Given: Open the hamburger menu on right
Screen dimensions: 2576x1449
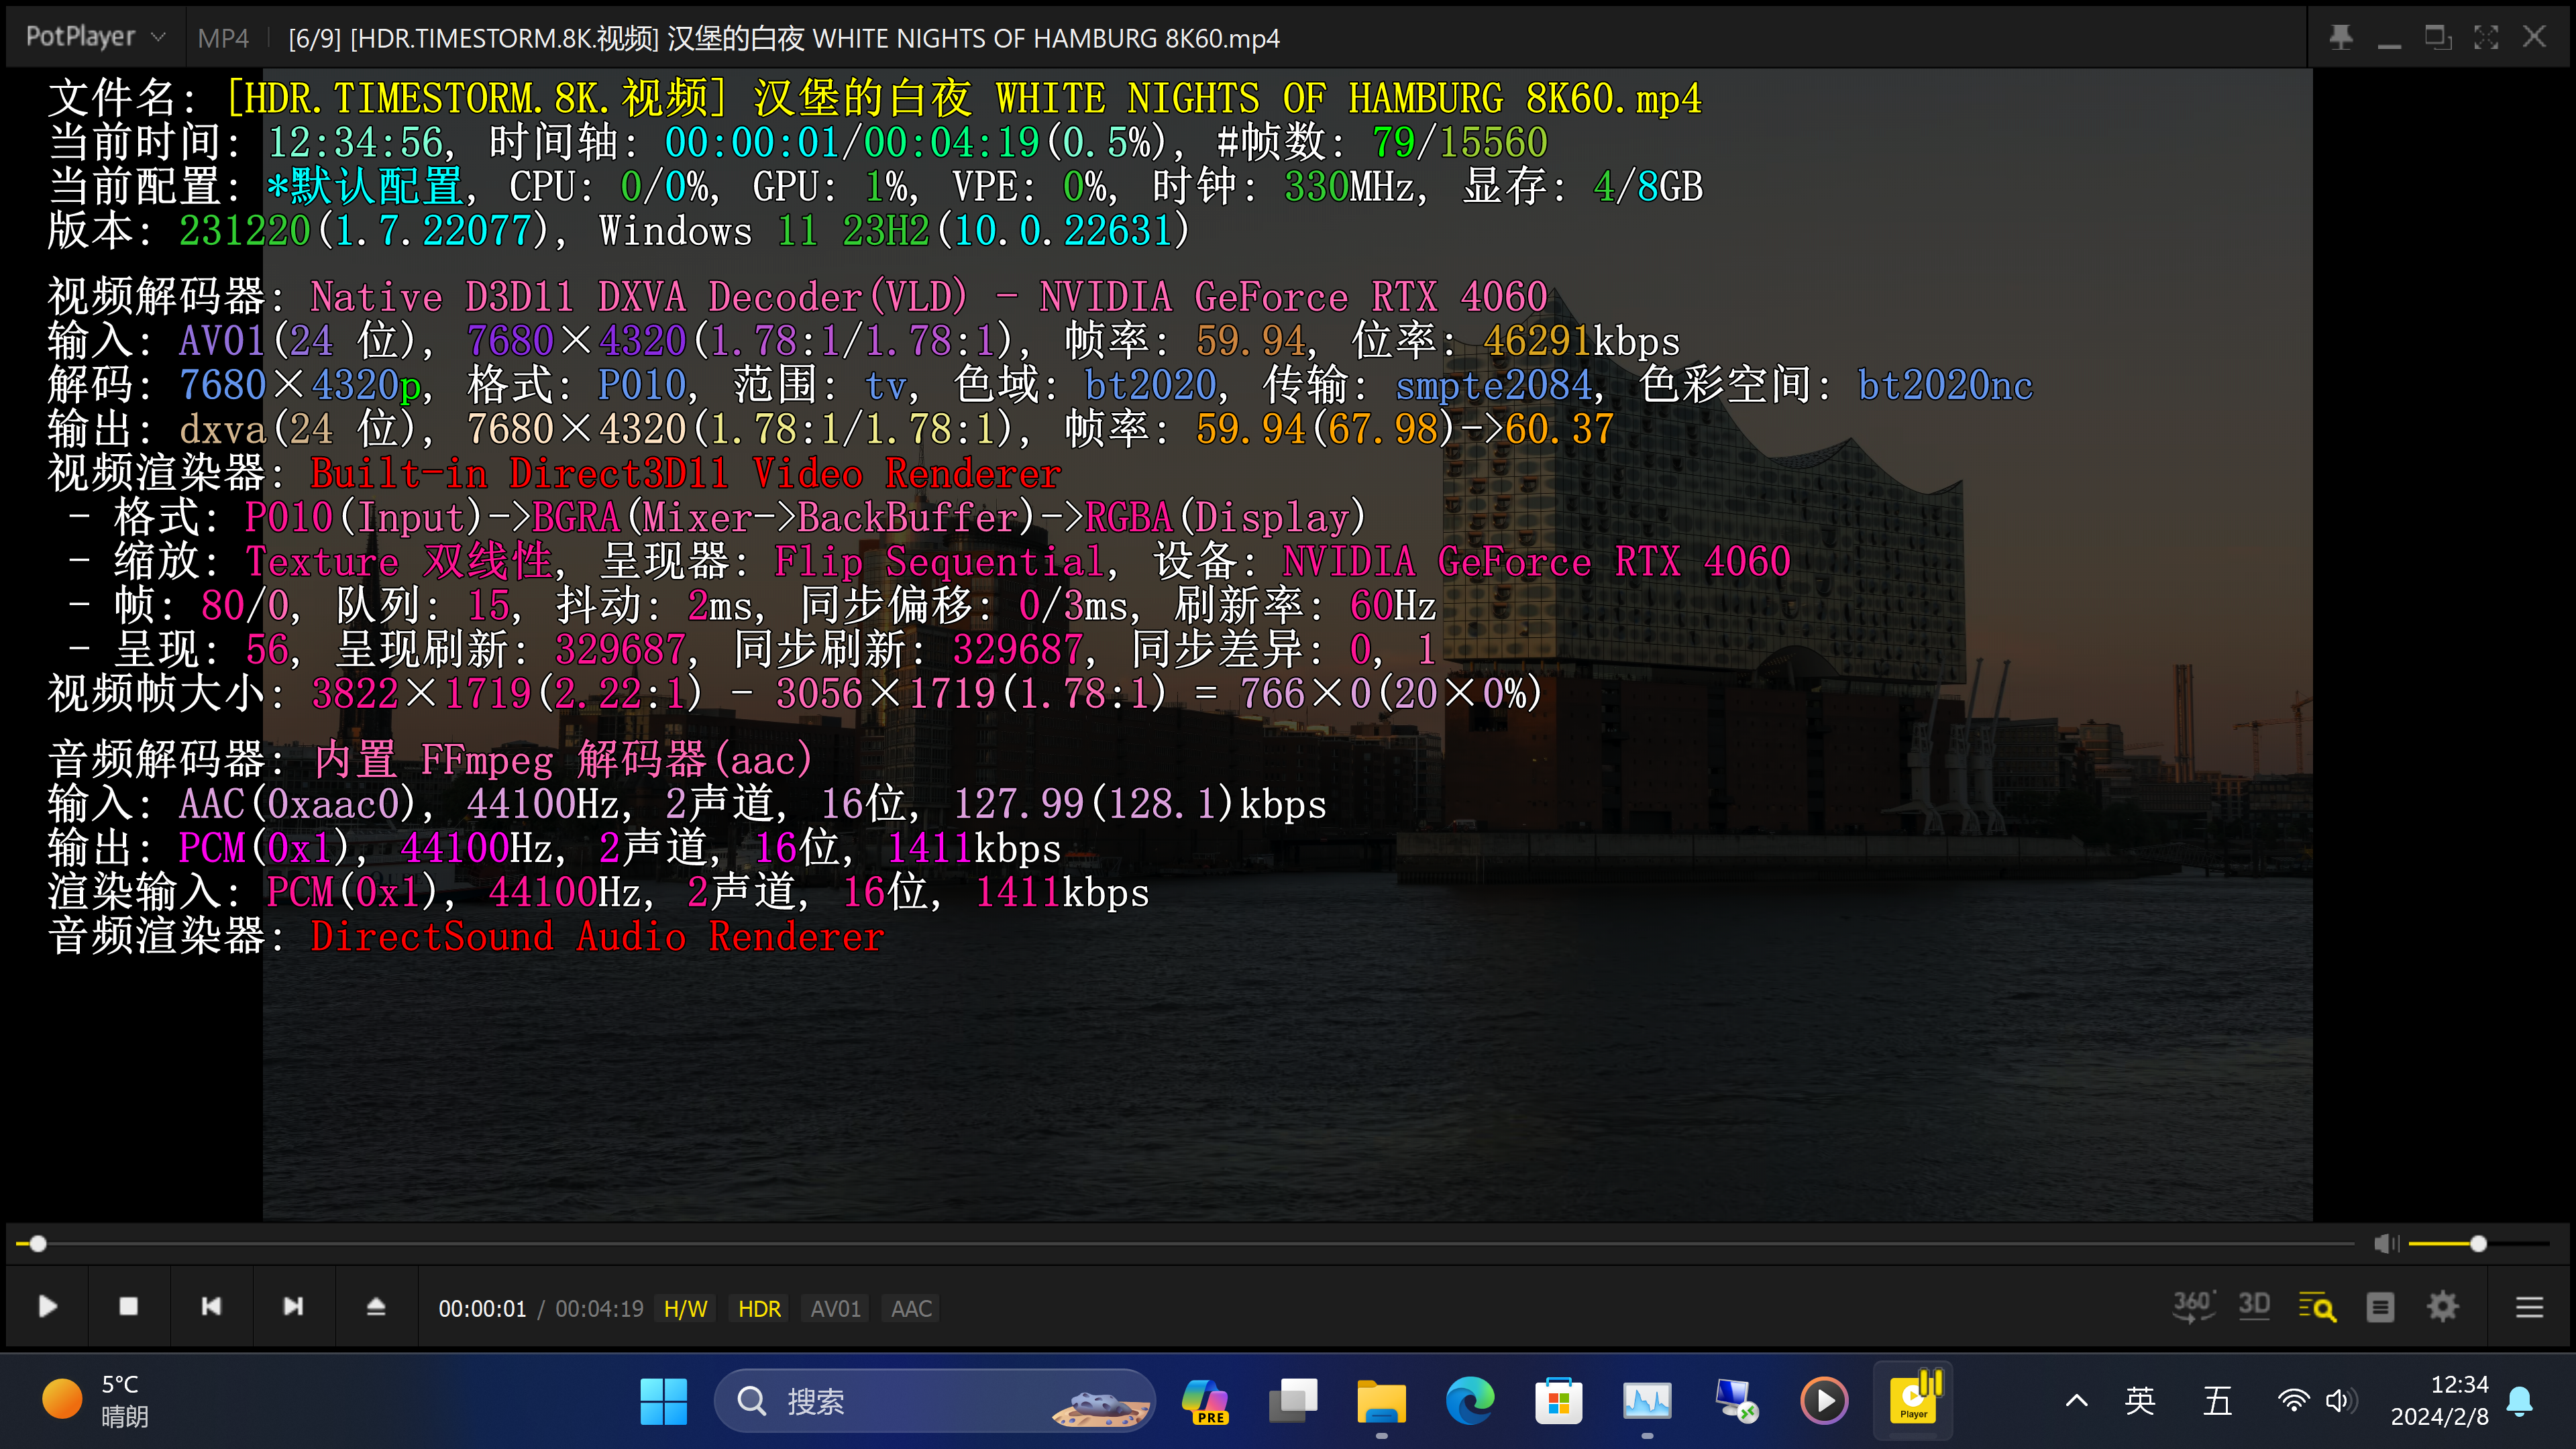Looking at the screenshot, I should pyautogui.click(x=2530, y=1306).
